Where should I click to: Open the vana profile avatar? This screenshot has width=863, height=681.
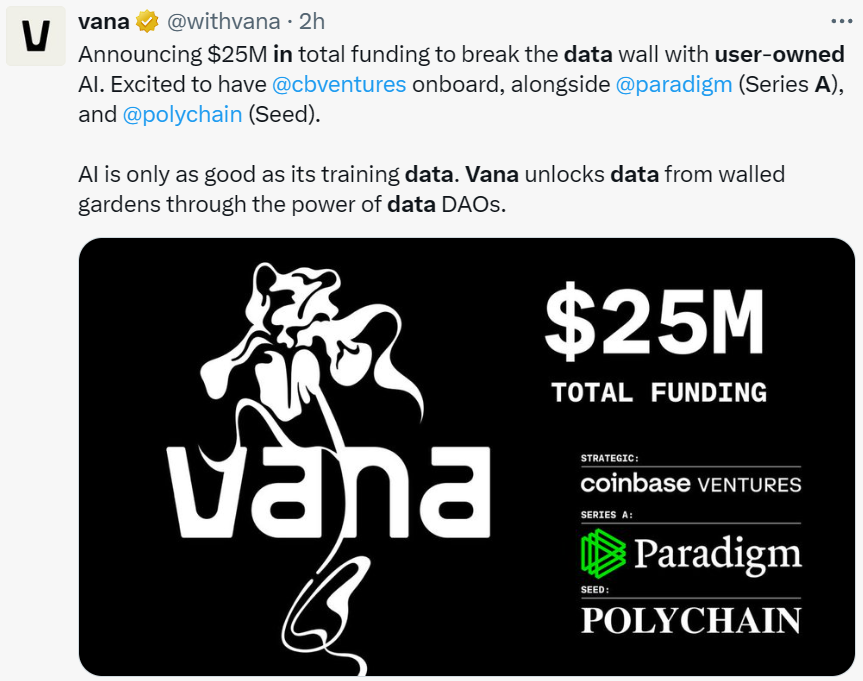[x=36, y=36]
